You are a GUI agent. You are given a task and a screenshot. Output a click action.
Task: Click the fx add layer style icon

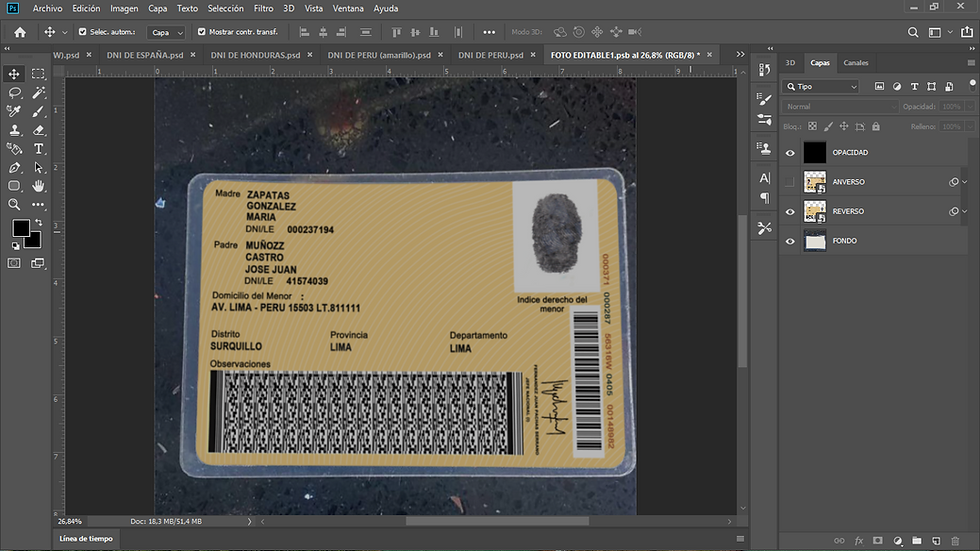(859, 540)
